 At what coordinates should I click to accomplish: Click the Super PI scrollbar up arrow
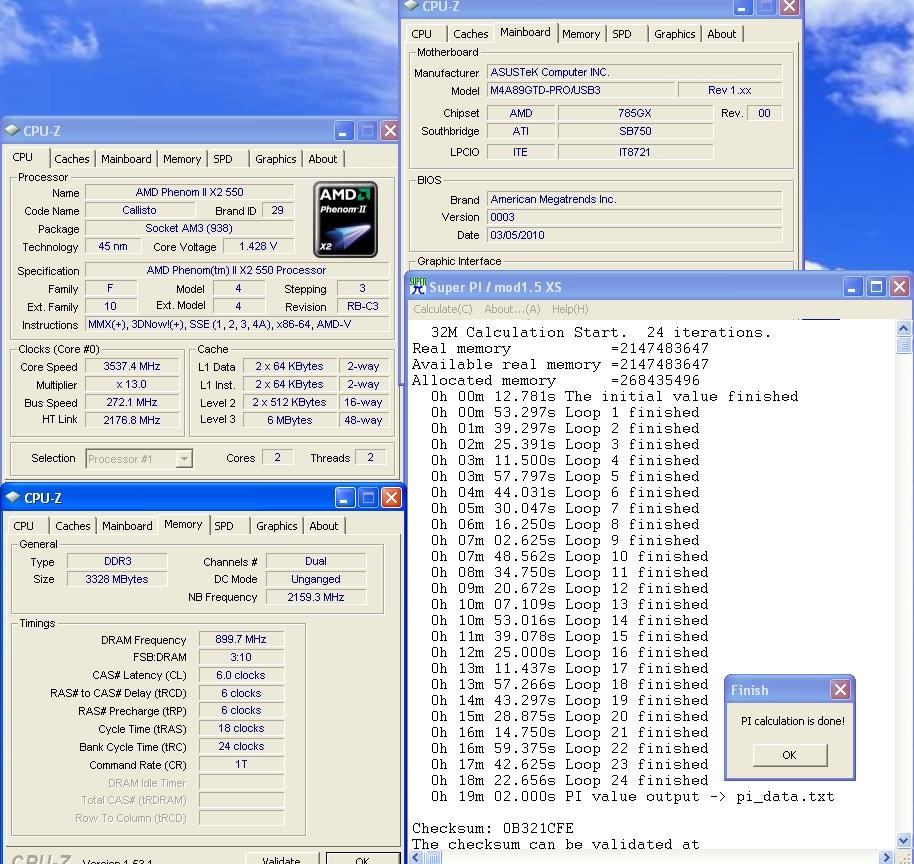pos(904,328)
